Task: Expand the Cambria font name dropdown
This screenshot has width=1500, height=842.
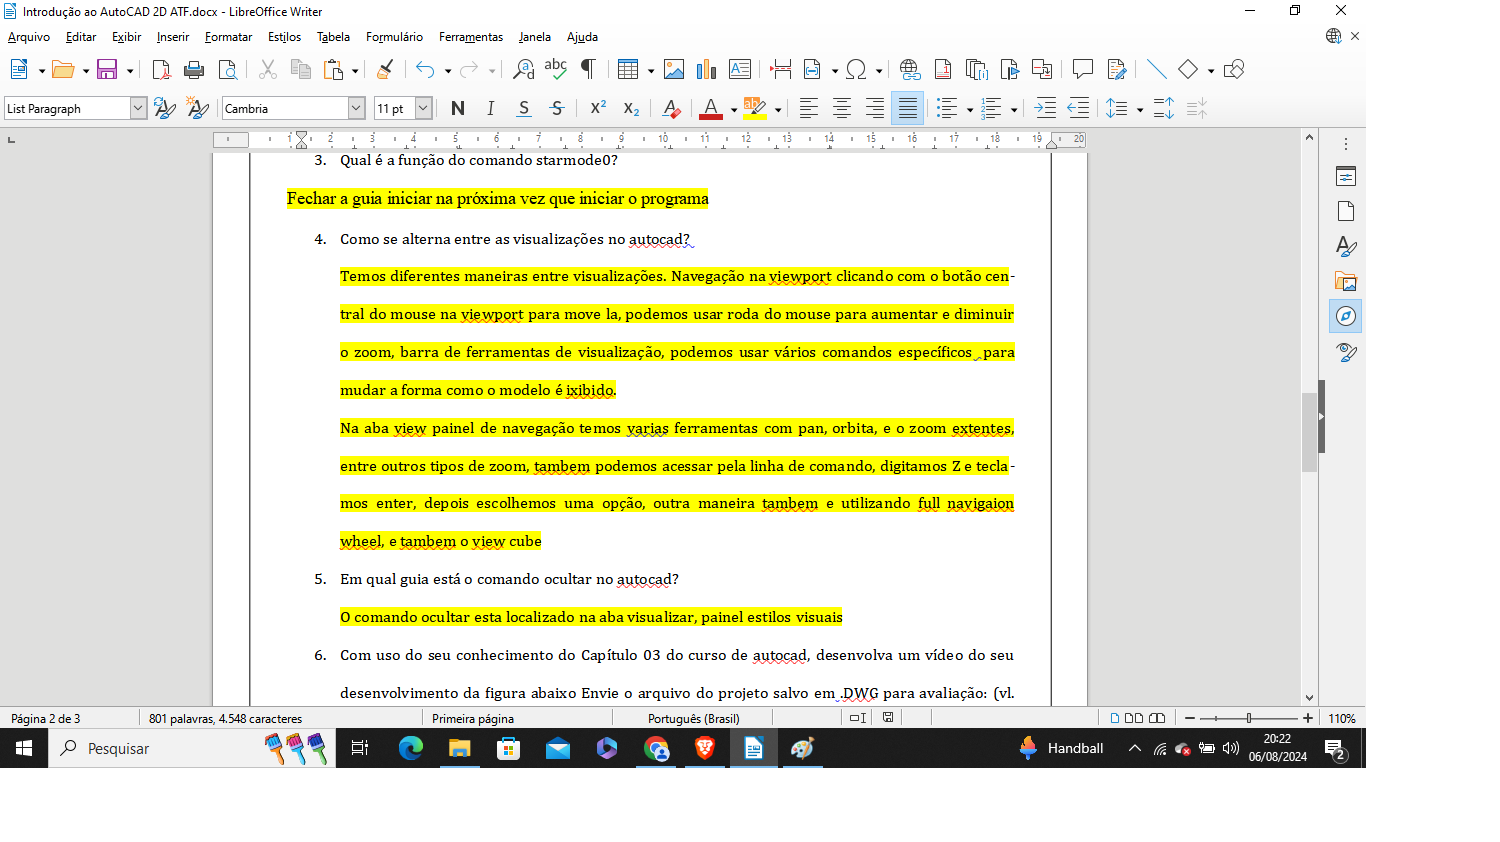Action: tap(356, 108)
